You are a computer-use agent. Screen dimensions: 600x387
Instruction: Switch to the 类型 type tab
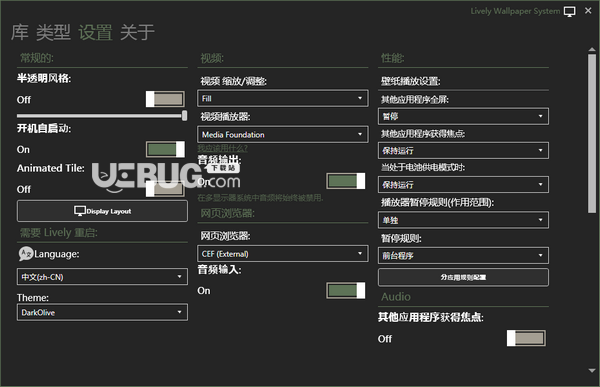(53, 32)
